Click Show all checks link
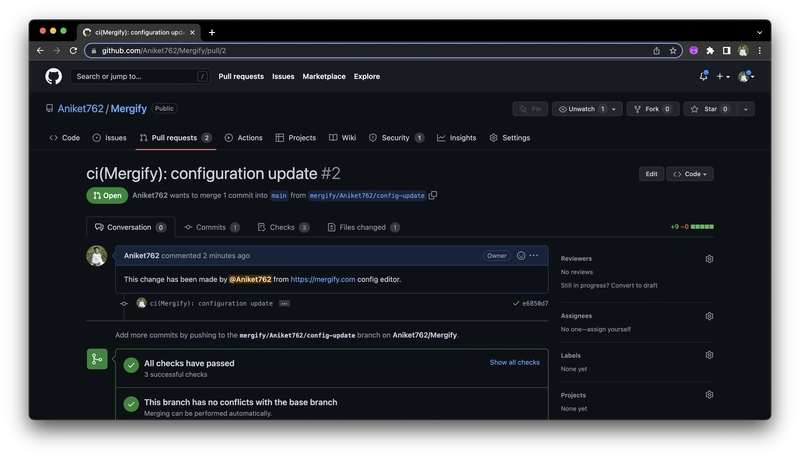The height and width of the screenshot is (458, 800). coord(515,362)
